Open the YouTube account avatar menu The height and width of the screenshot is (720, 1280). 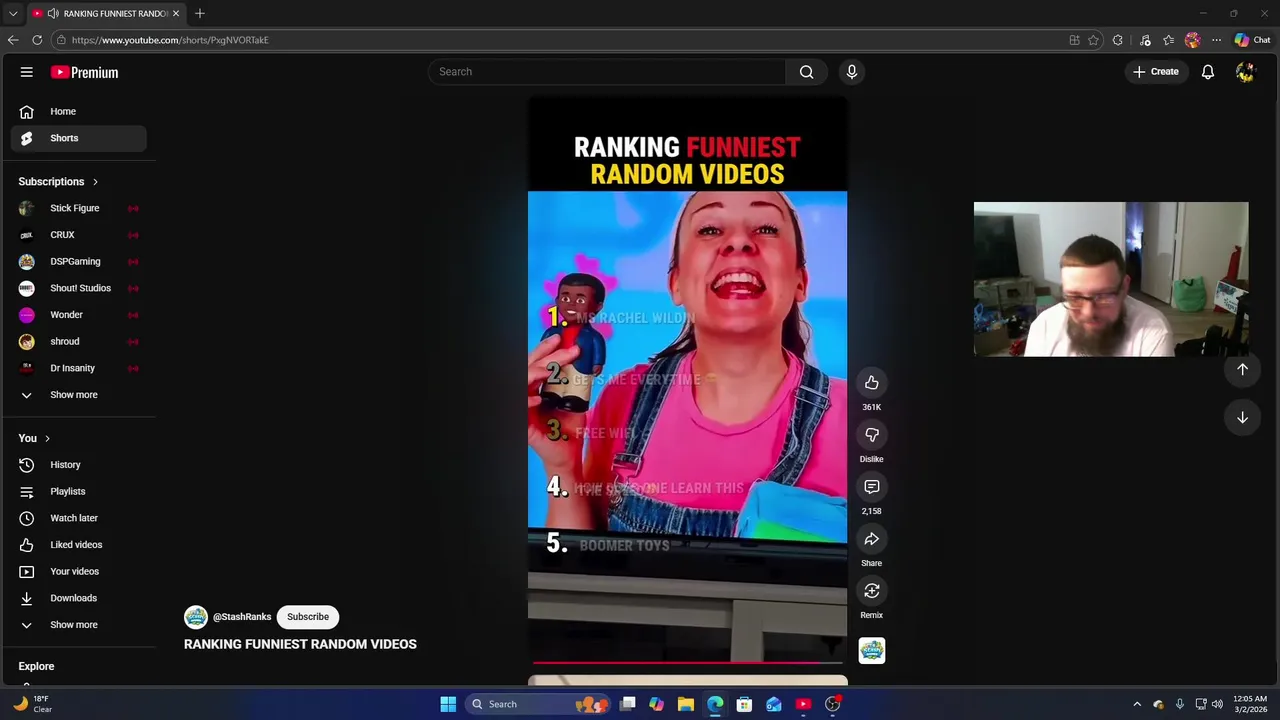[1245, 72]
